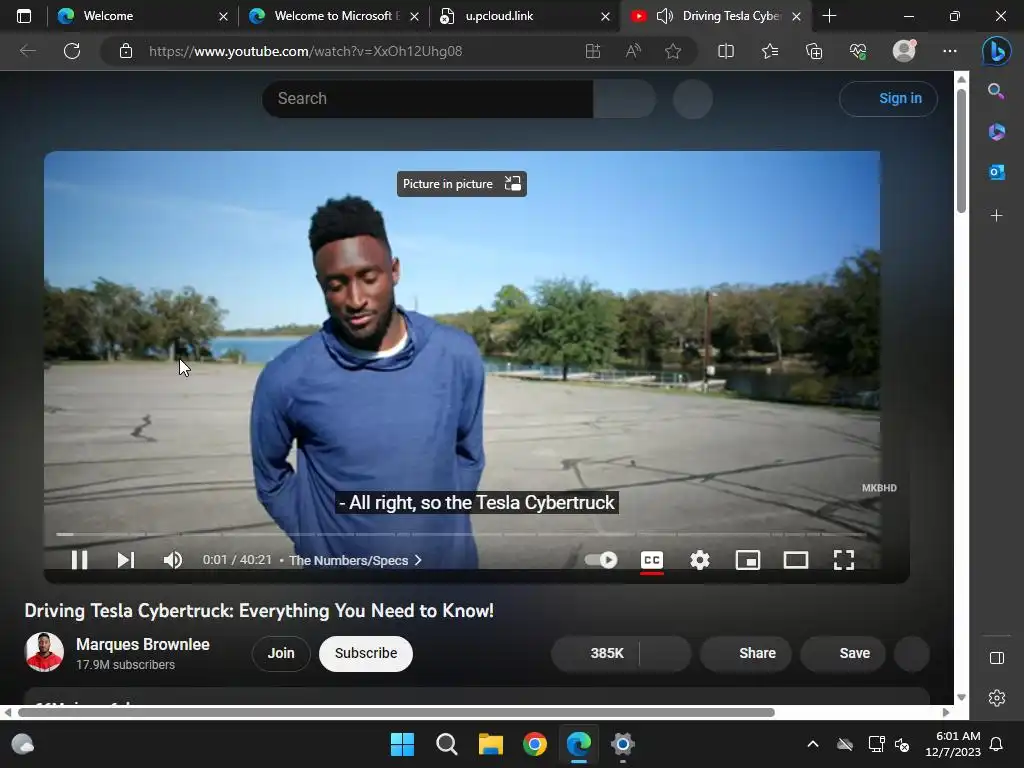Activate Read aloud icon
Image resolution: width=1024 pixels, height=768 pixels.
[633, 51]
